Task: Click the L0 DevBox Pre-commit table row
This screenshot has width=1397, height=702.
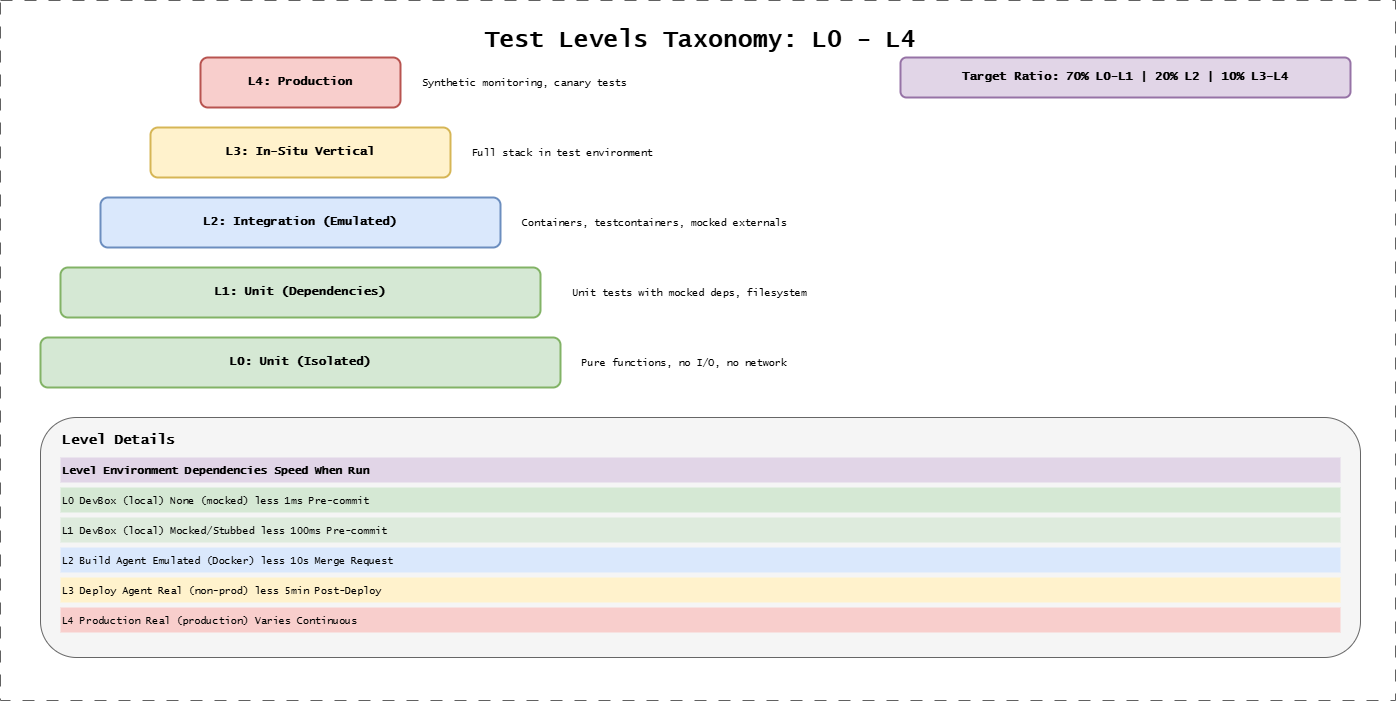Action: [698, 500]
